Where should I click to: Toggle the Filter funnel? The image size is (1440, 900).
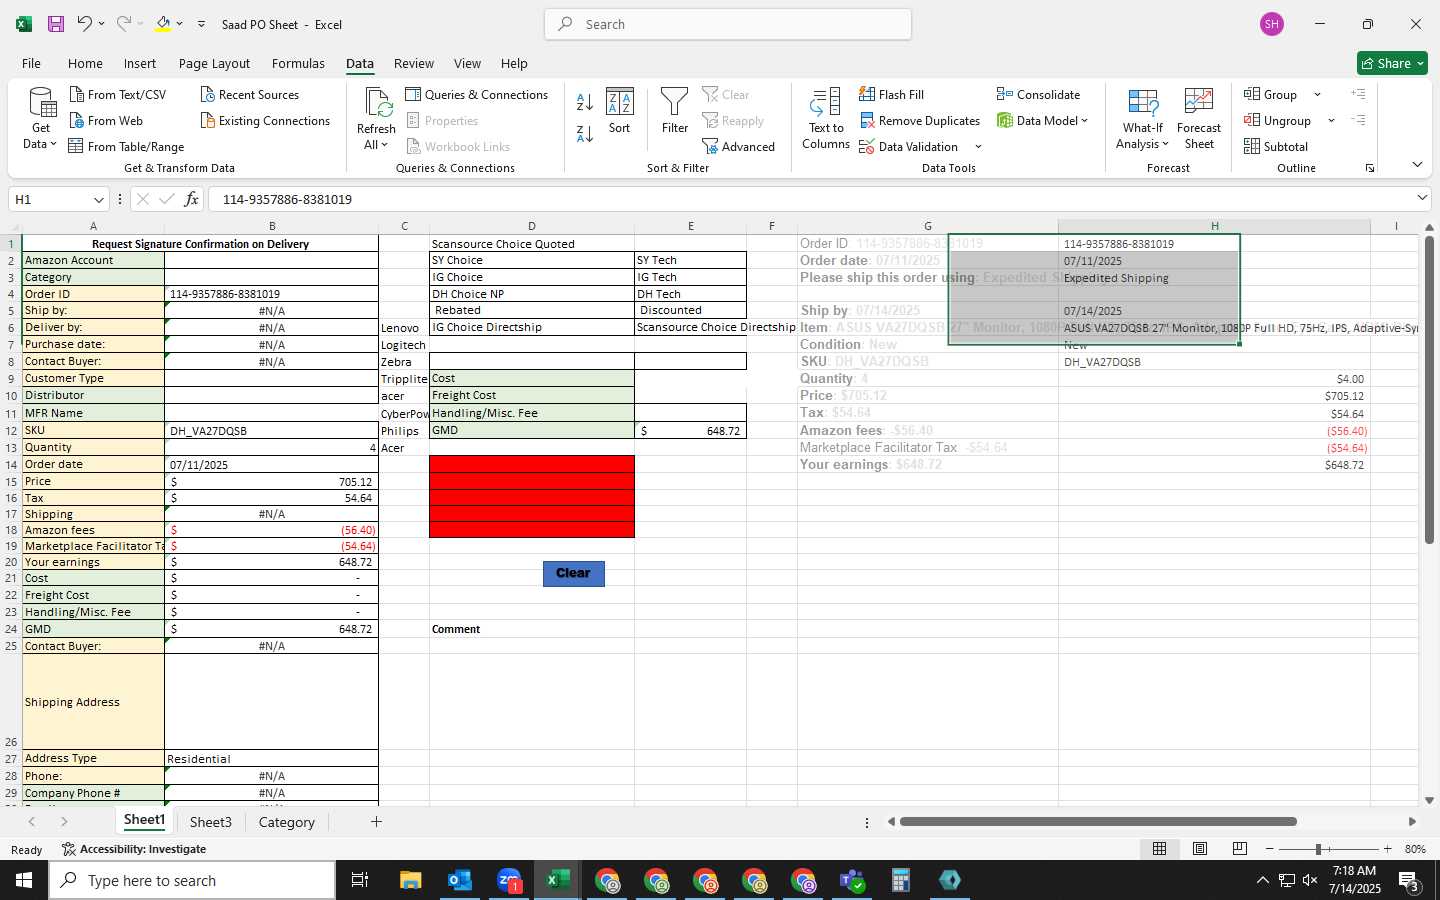pyautogui.click(x=675, y=110)
